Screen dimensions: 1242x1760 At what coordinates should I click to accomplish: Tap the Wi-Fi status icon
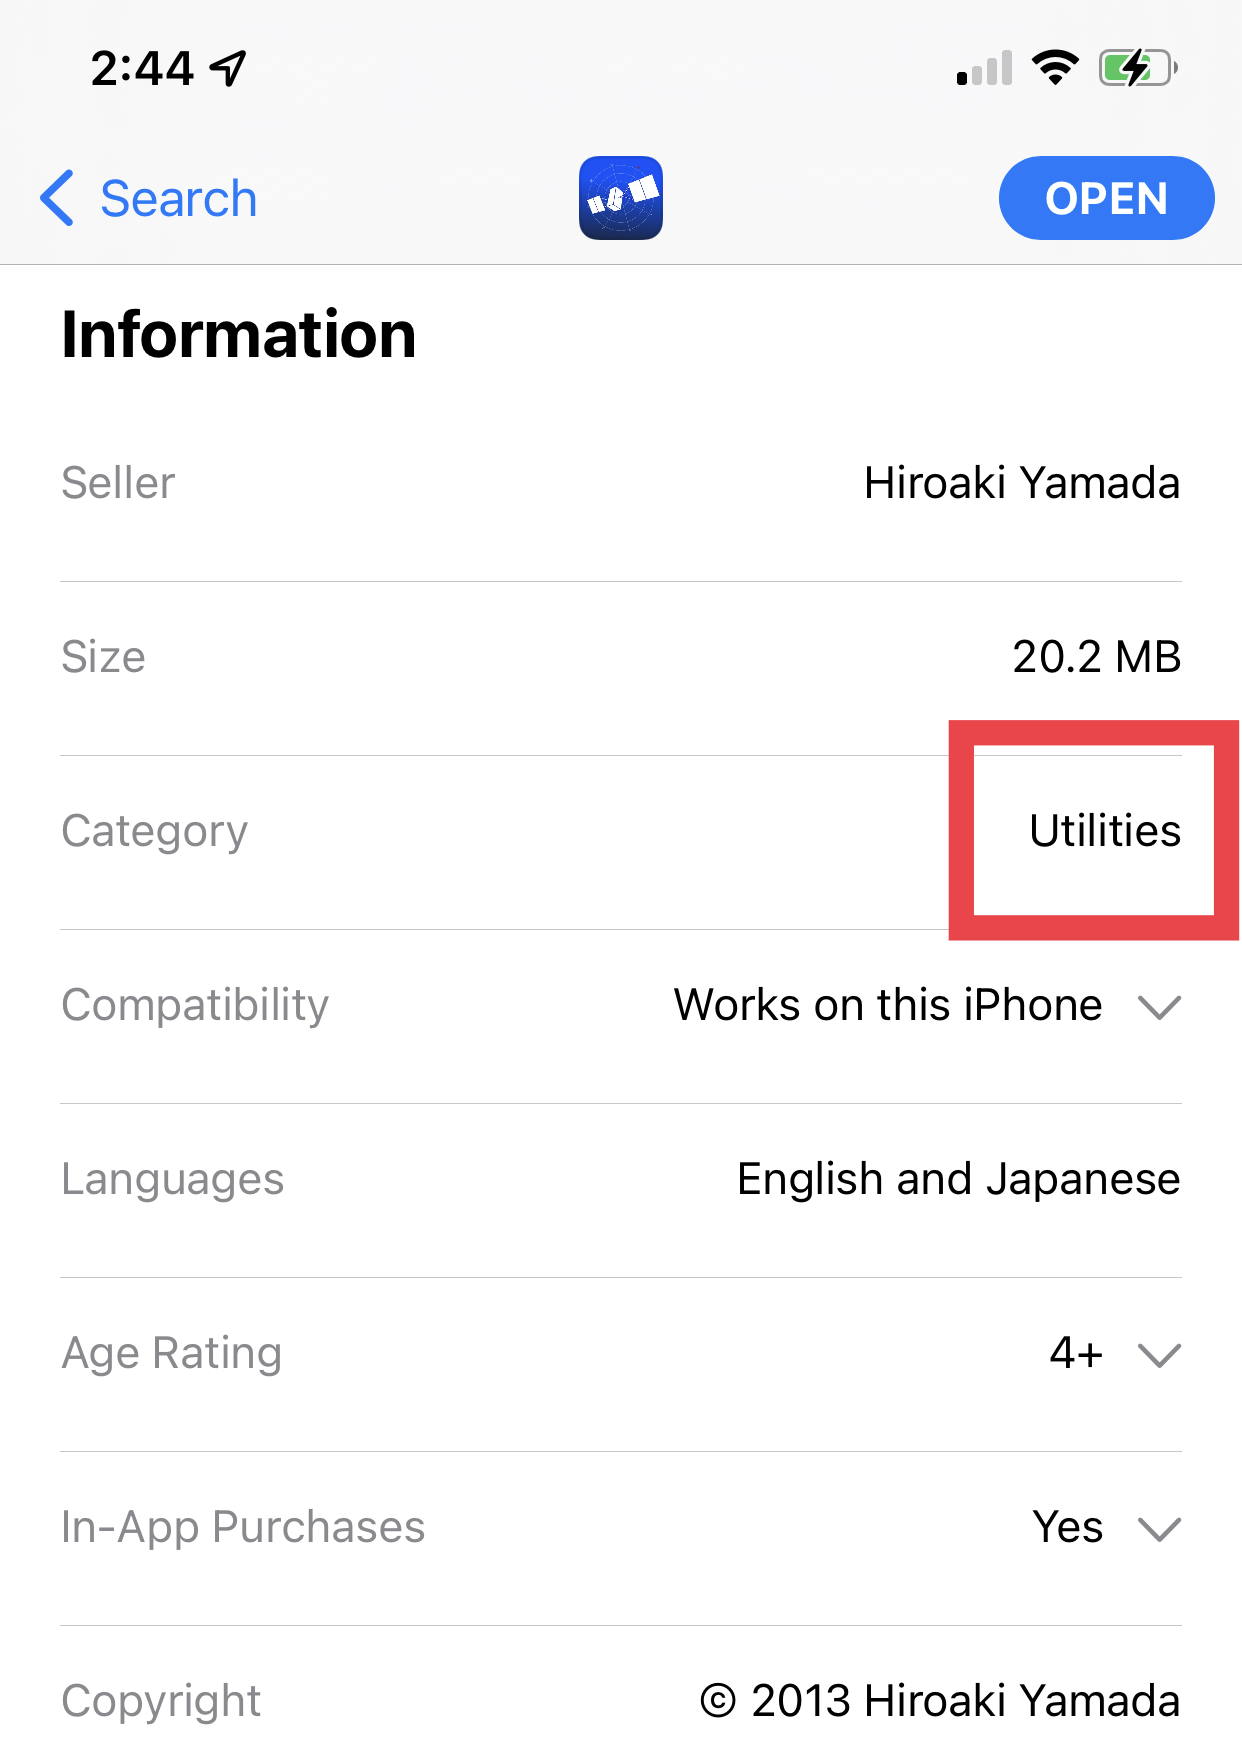click(x=1054, y=68)
